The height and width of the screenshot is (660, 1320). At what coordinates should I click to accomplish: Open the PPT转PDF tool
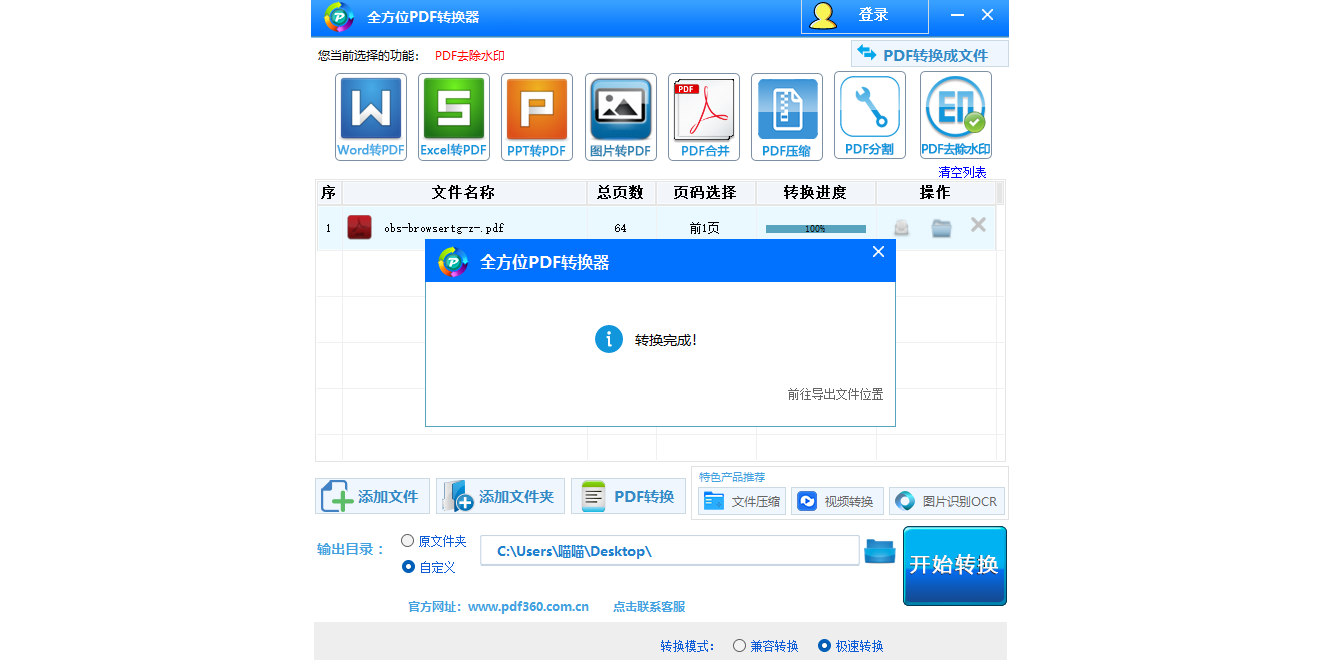click(537, 115)
